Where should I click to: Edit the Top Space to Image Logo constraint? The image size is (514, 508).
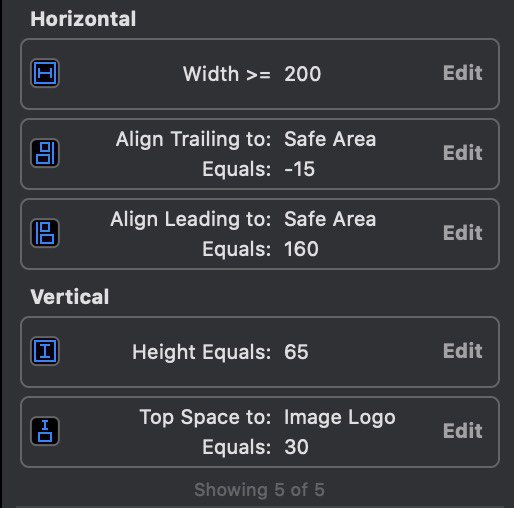tap(463, 431)
